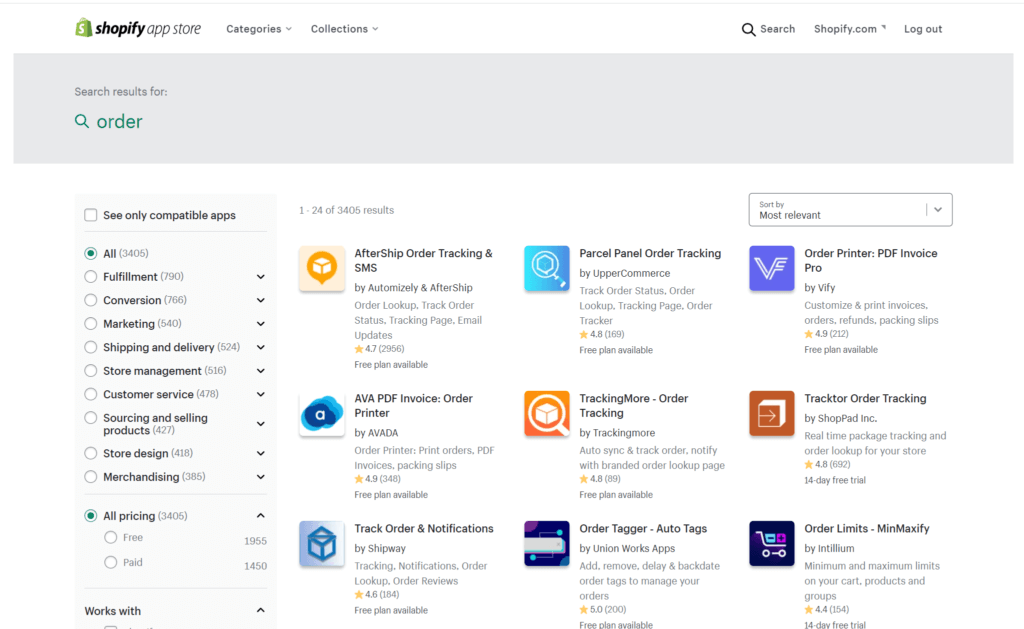Open the Order Printer PDF Invoice Pro icon
The height and width of the screenshot is (629, 1024).
pyautogui.click(x=772, y=268)
